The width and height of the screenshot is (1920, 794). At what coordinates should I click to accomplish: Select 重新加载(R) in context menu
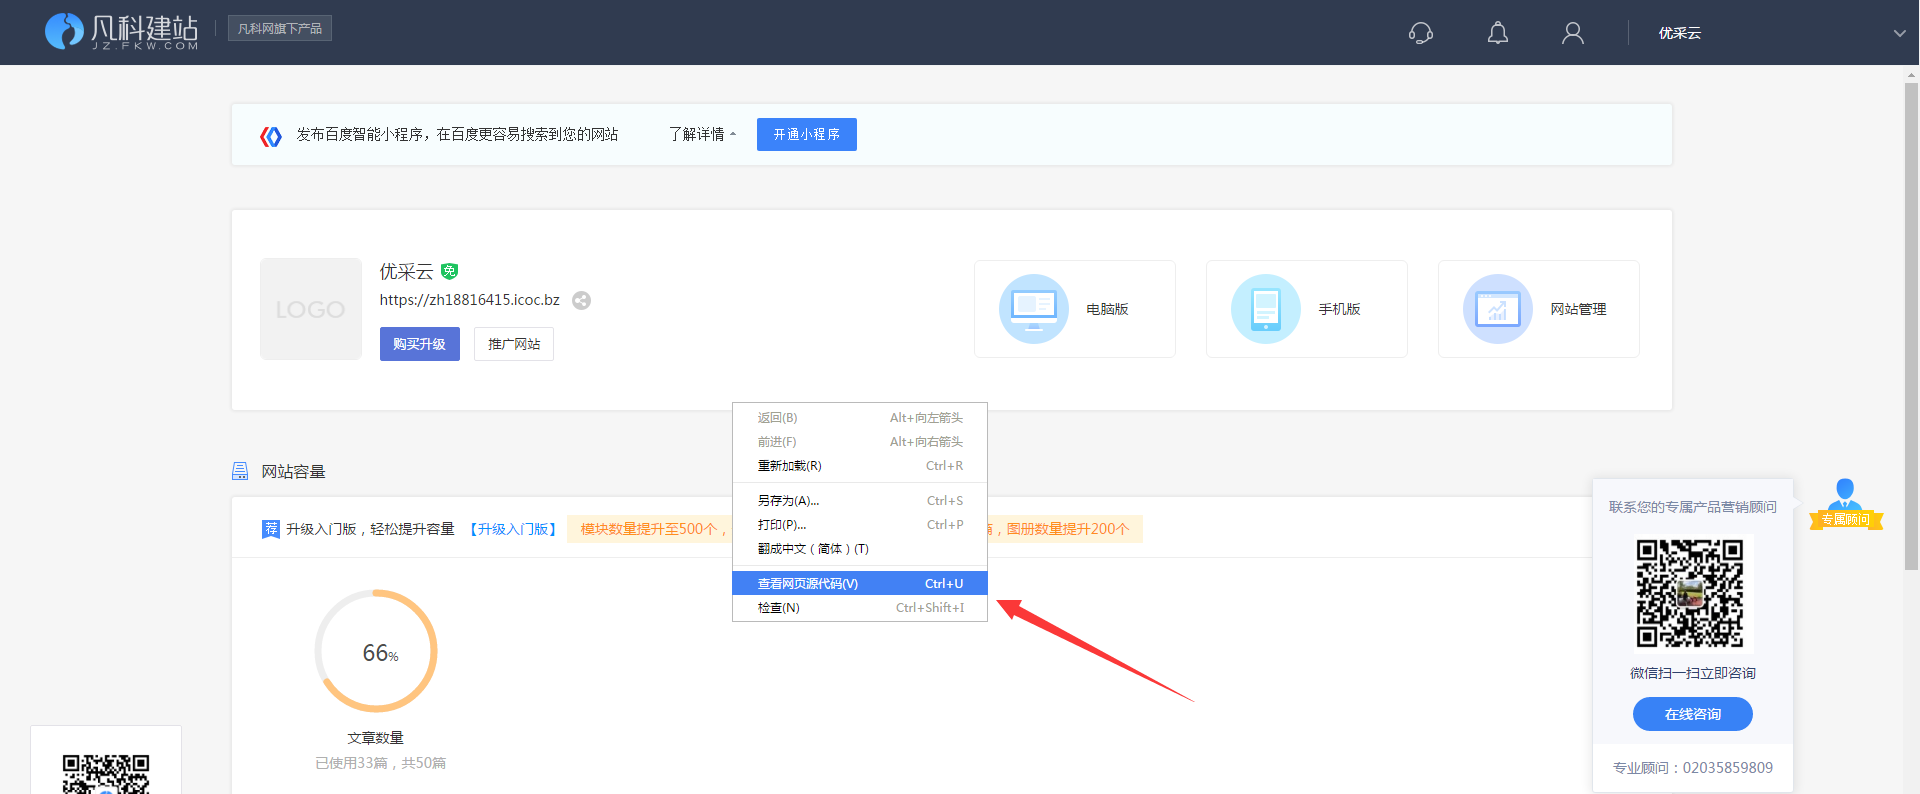coord(860,466)
